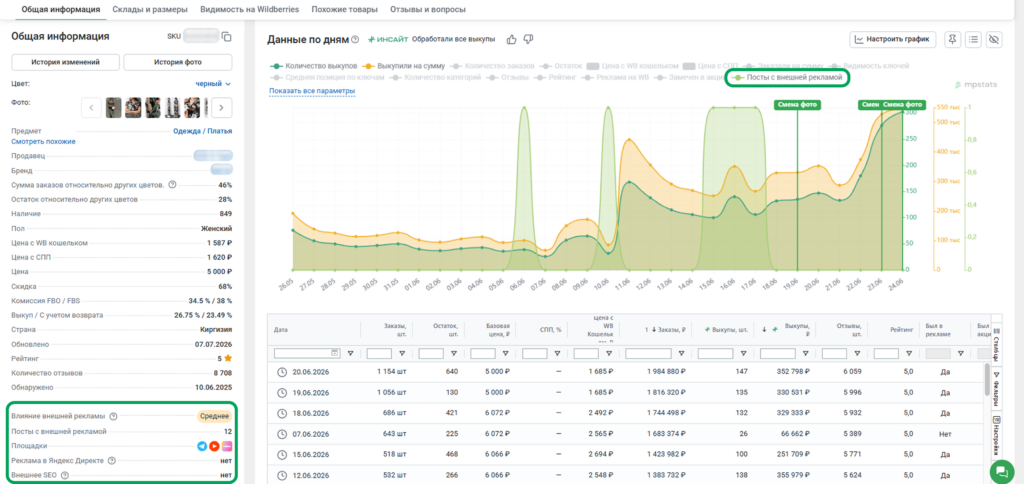Hide the chart with the crossed-eye icon
1024x484 pixels.
pyautogui.click(x=995, y=40)
